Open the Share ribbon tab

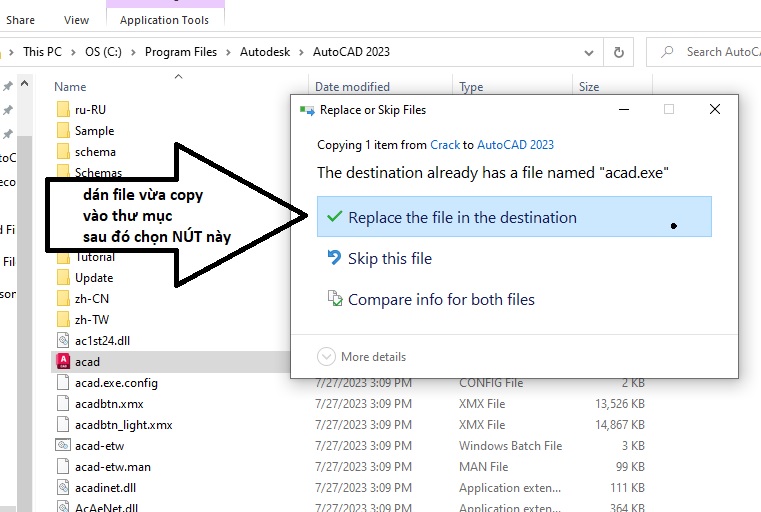click(x=20, y=19)
